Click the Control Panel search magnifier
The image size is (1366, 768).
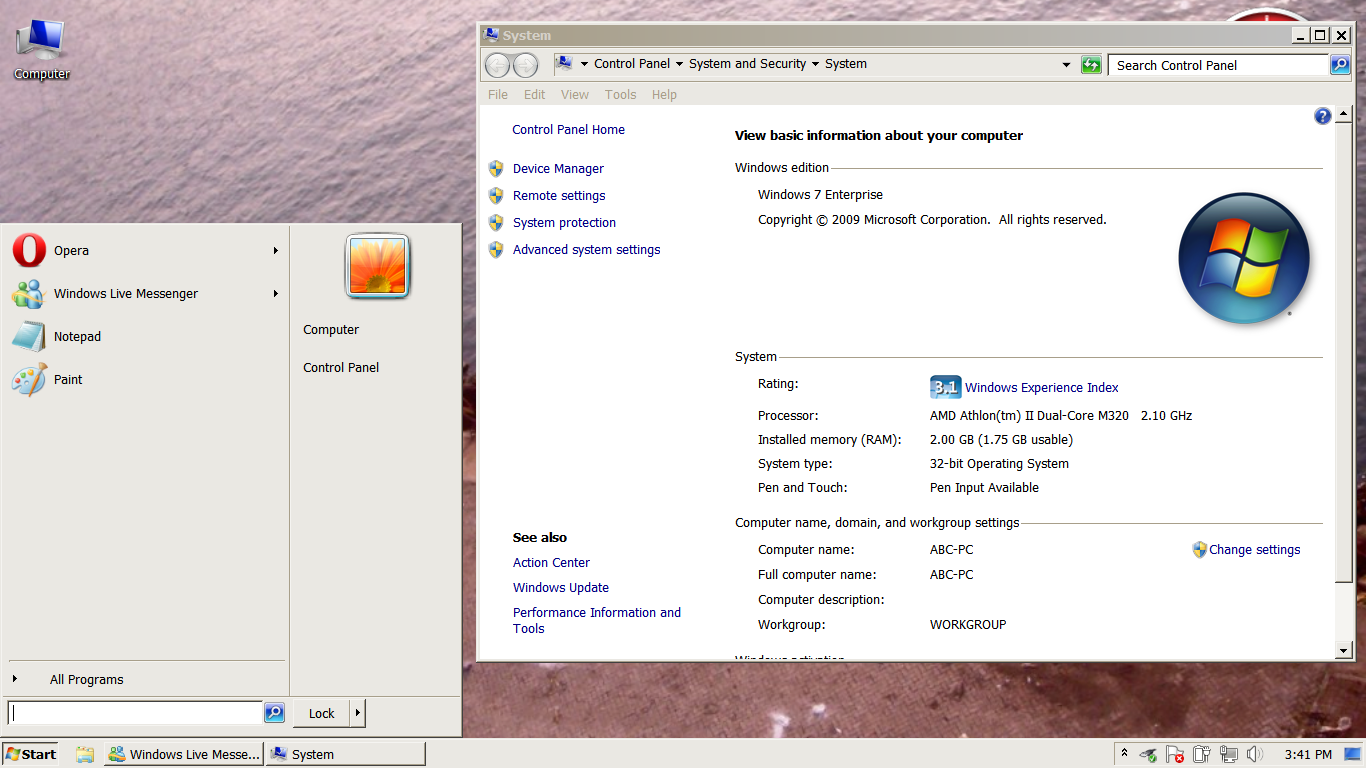[x=1340, y=65]
